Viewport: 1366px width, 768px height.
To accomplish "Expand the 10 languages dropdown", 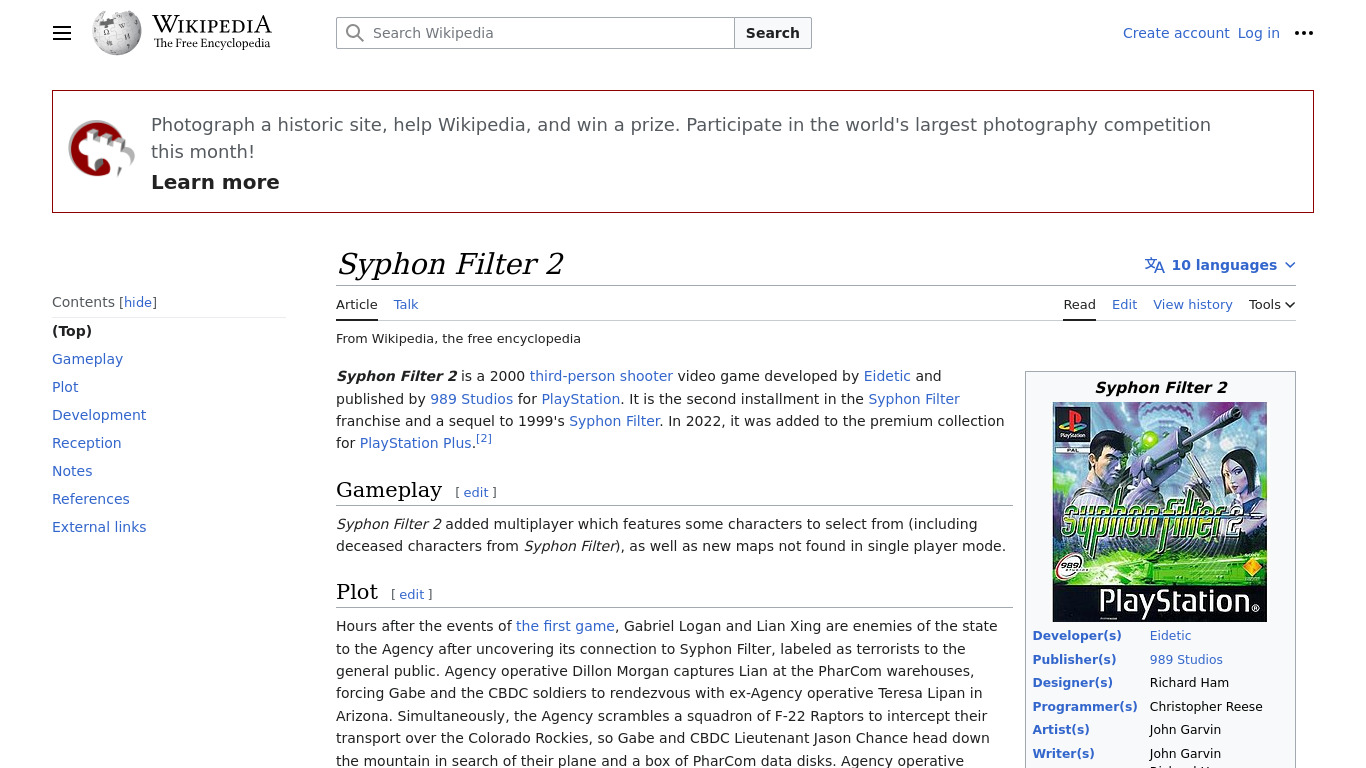I will [1220, 265].
